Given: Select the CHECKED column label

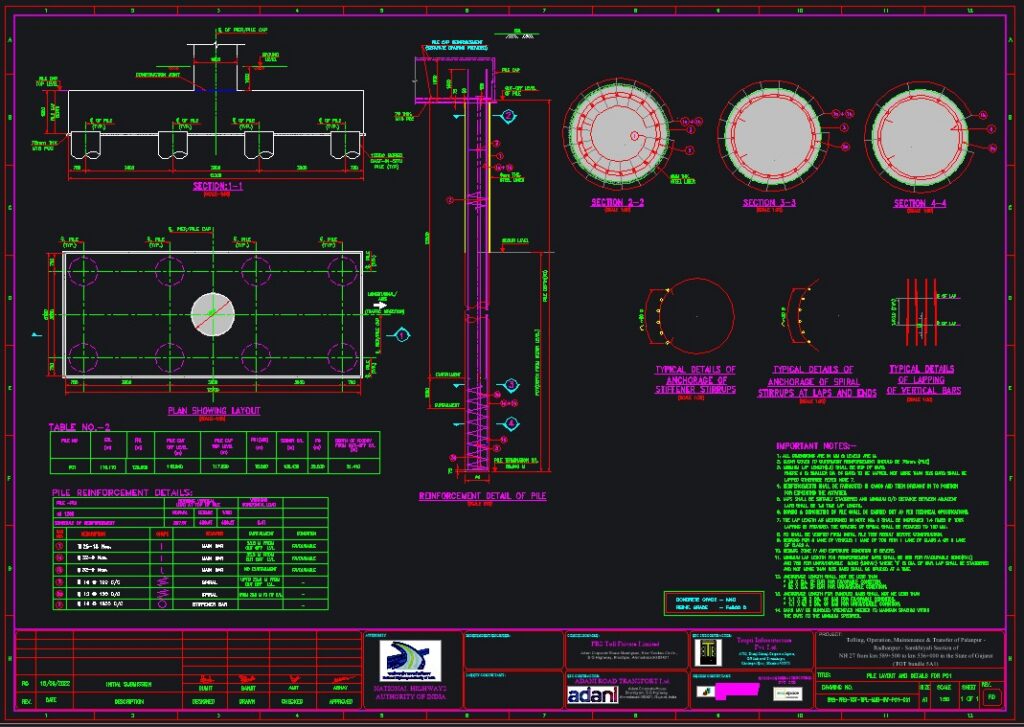Looking at the screenshot, I should [x=291, y=702].
